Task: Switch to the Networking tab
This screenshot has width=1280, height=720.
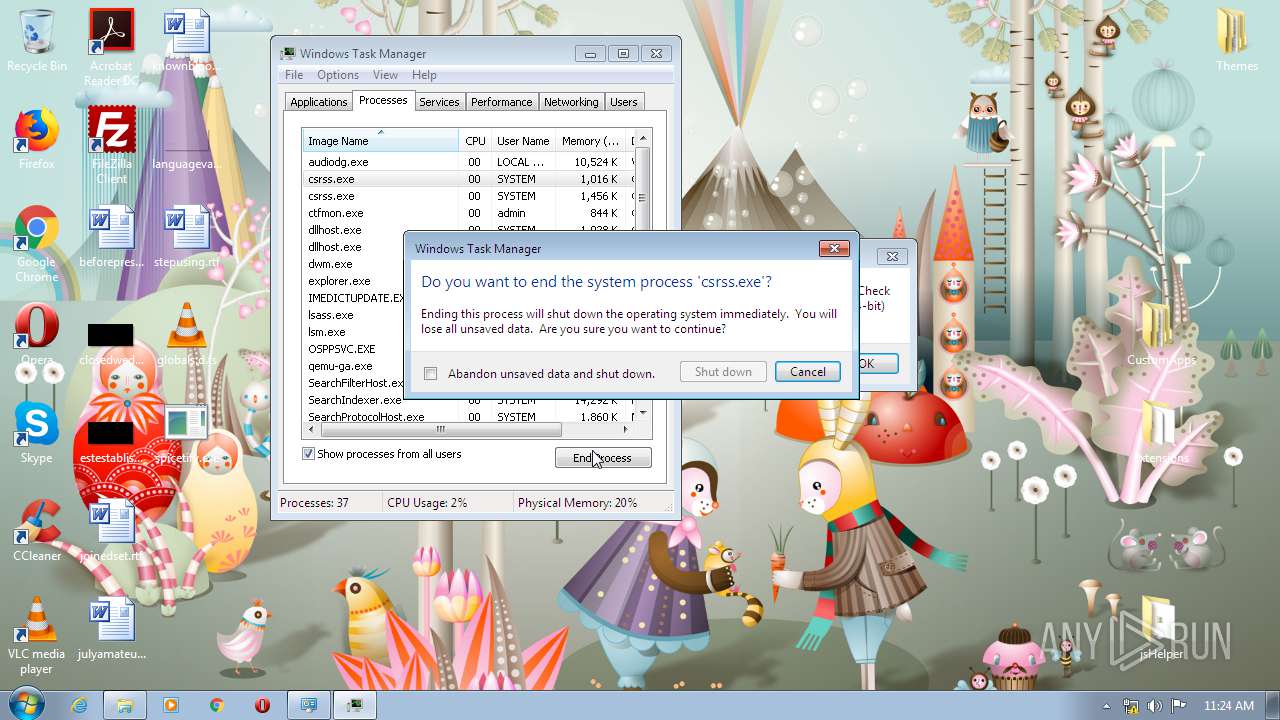Action: click(x=571, y=102)
